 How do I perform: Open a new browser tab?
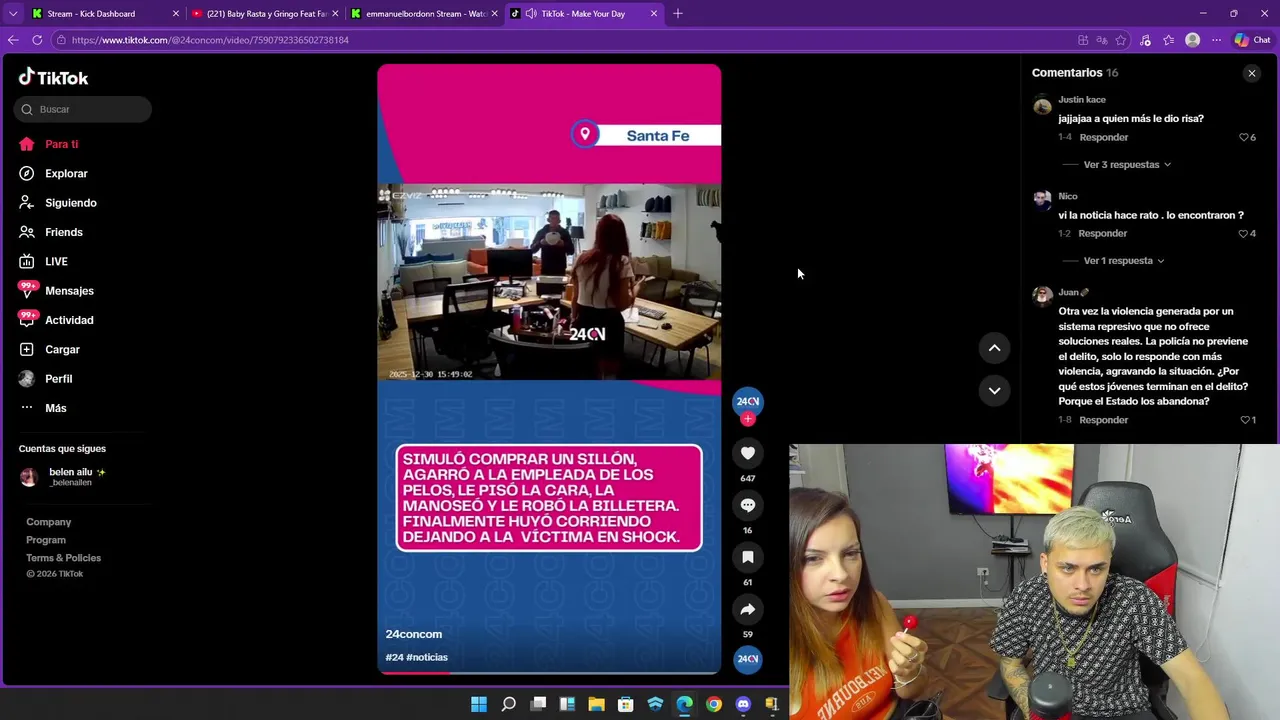[x=677, y=13]
